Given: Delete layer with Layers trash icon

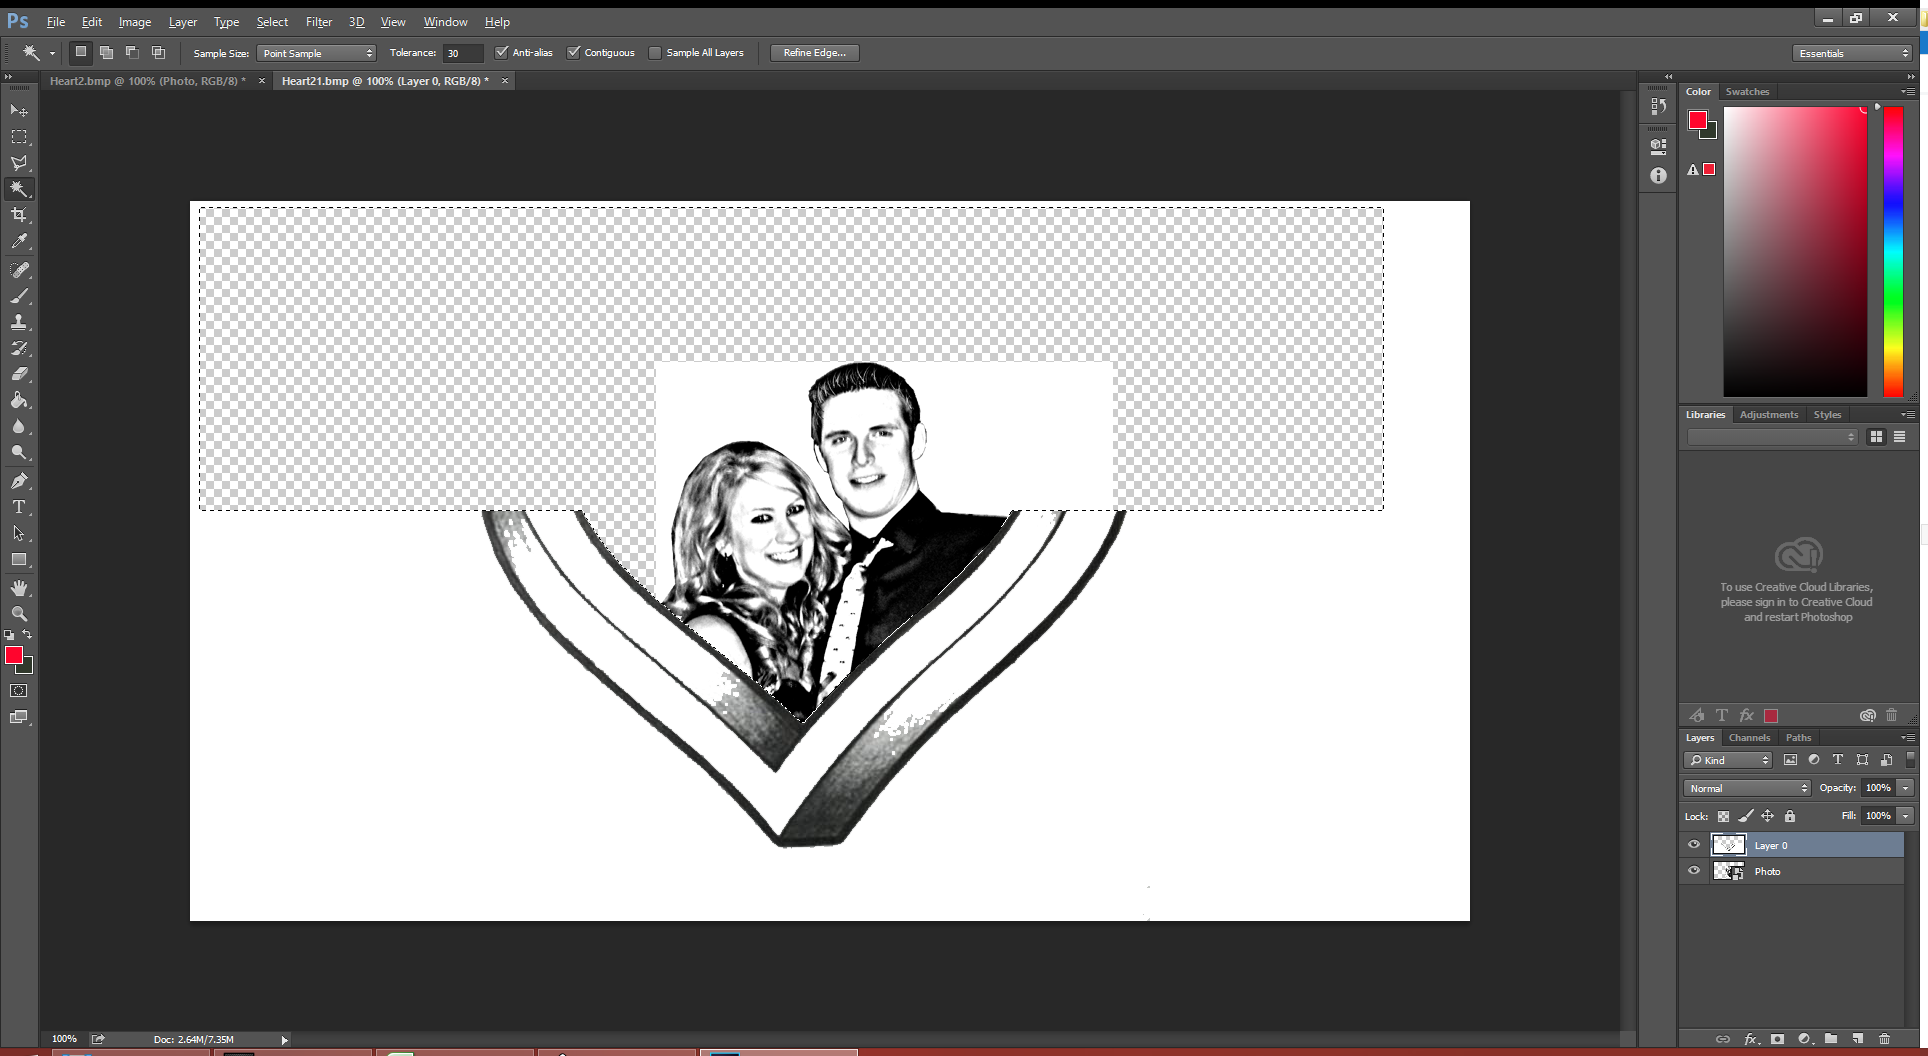Looking at the screenshot, I should pos(1885,1039).
